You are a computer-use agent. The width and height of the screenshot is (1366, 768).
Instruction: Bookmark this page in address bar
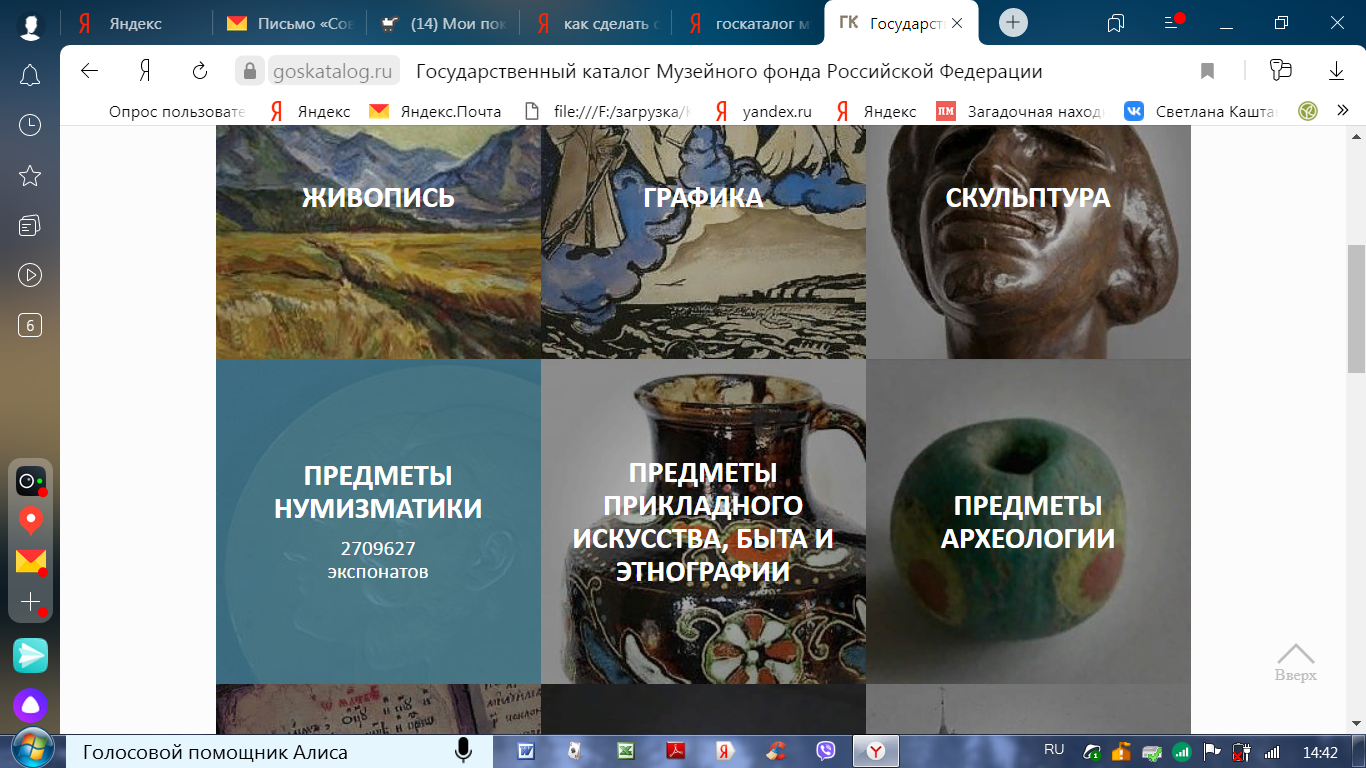(1207, 71)
